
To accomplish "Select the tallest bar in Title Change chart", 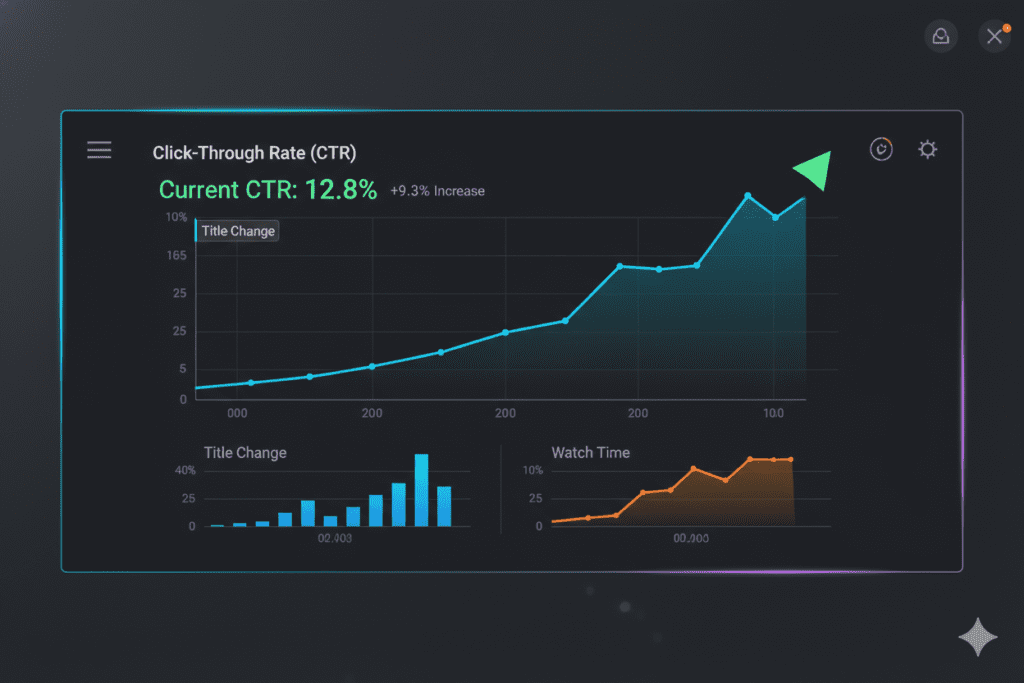I will click(421, 490).
